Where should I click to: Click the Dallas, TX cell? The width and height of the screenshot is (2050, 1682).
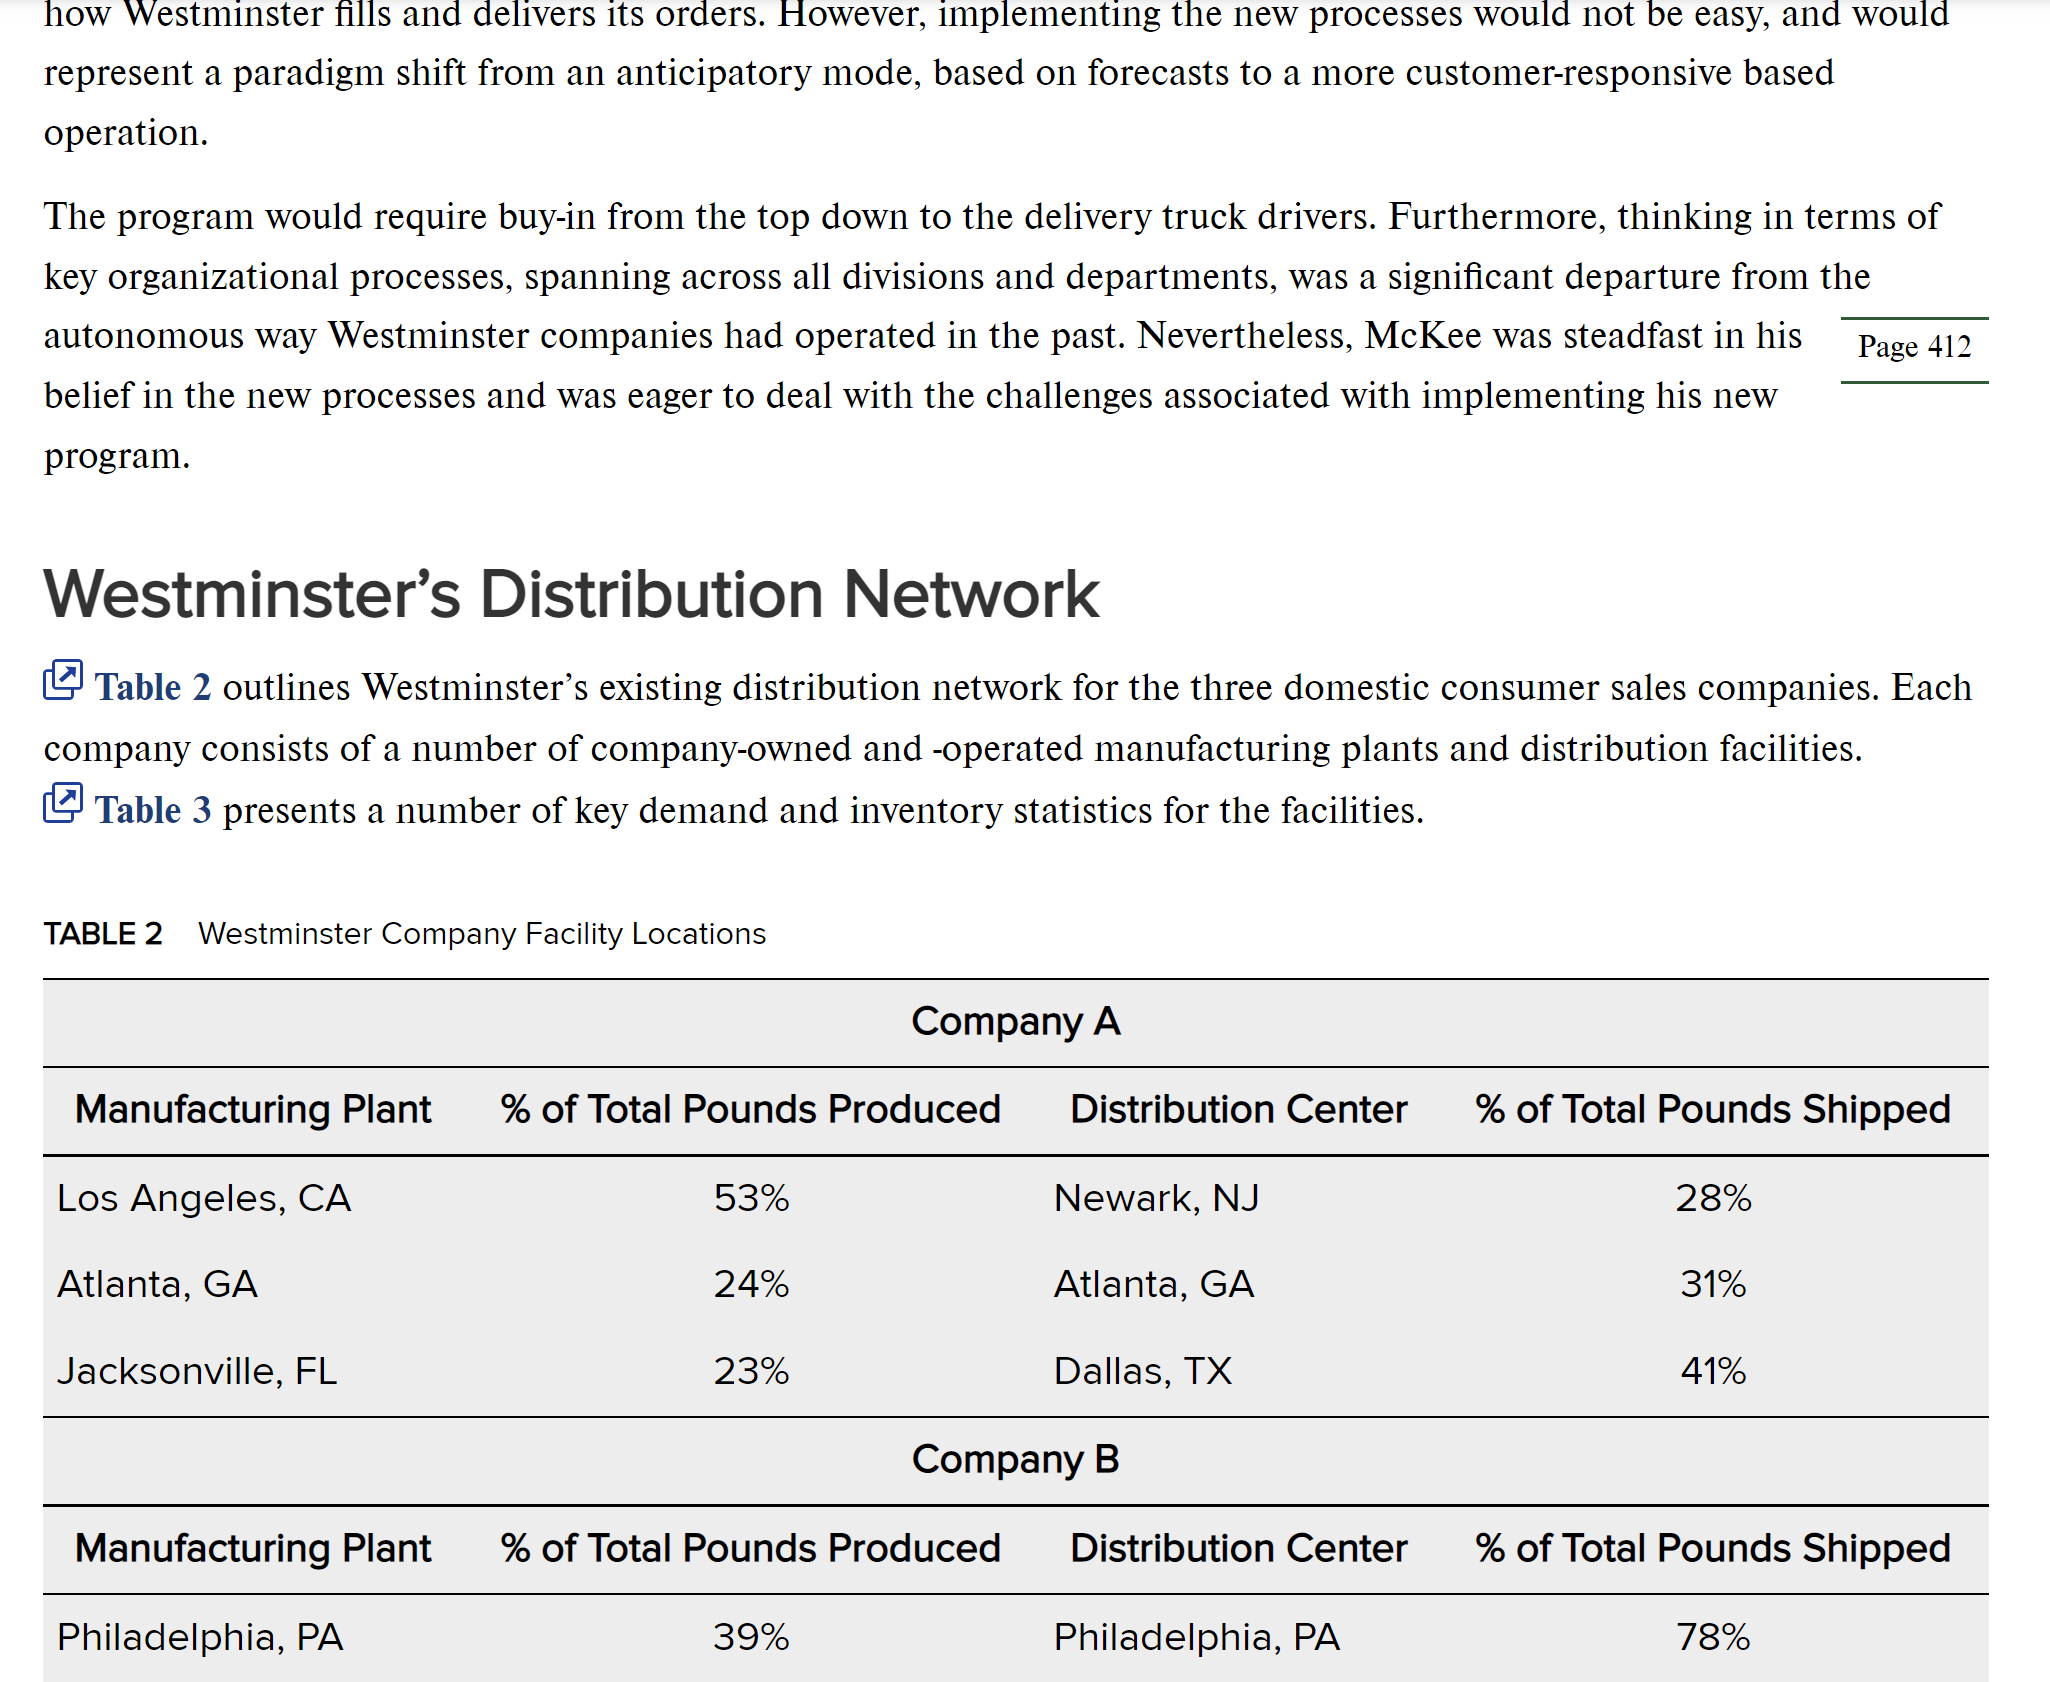point(1142,1371)
